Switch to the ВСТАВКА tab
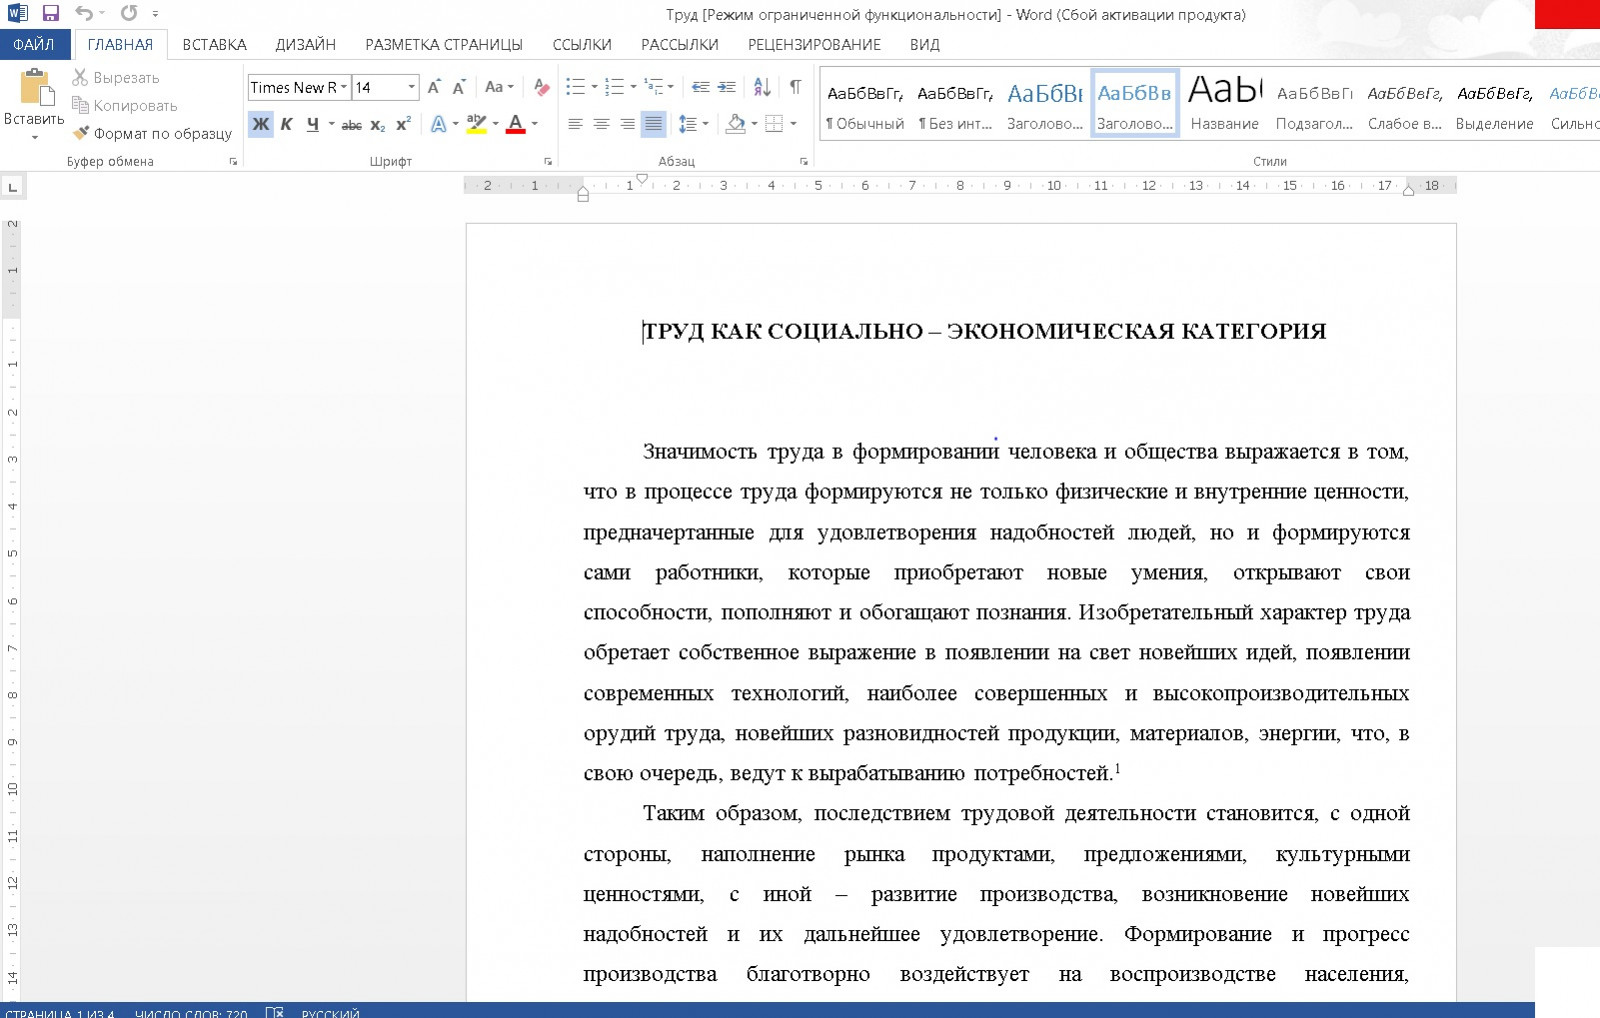The image size is (1600, 1018). point(214,45)
